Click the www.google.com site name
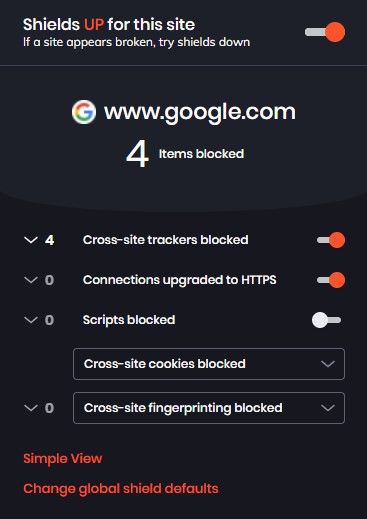367x519 pixels. (200, 112)
